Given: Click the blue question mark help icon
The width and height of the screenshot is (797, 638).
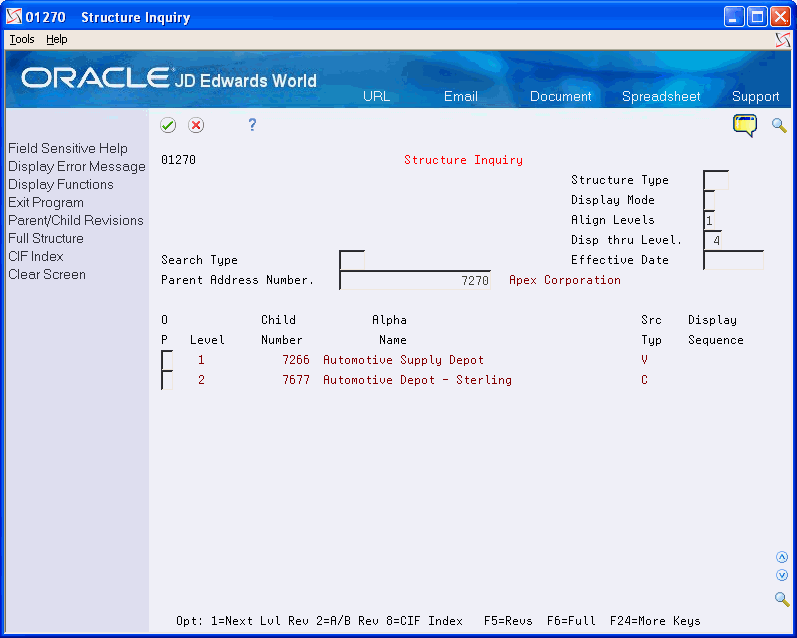Looking at the screenshot, I should tap(252, 125).
